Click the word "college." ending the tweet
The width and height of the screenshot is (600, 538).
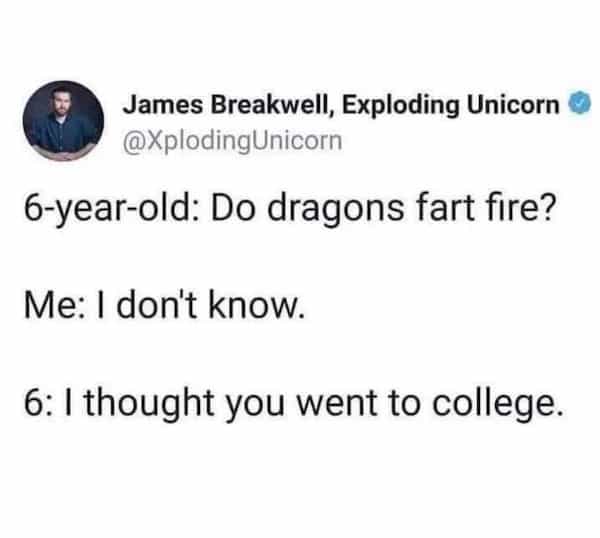tap(498, 404)
